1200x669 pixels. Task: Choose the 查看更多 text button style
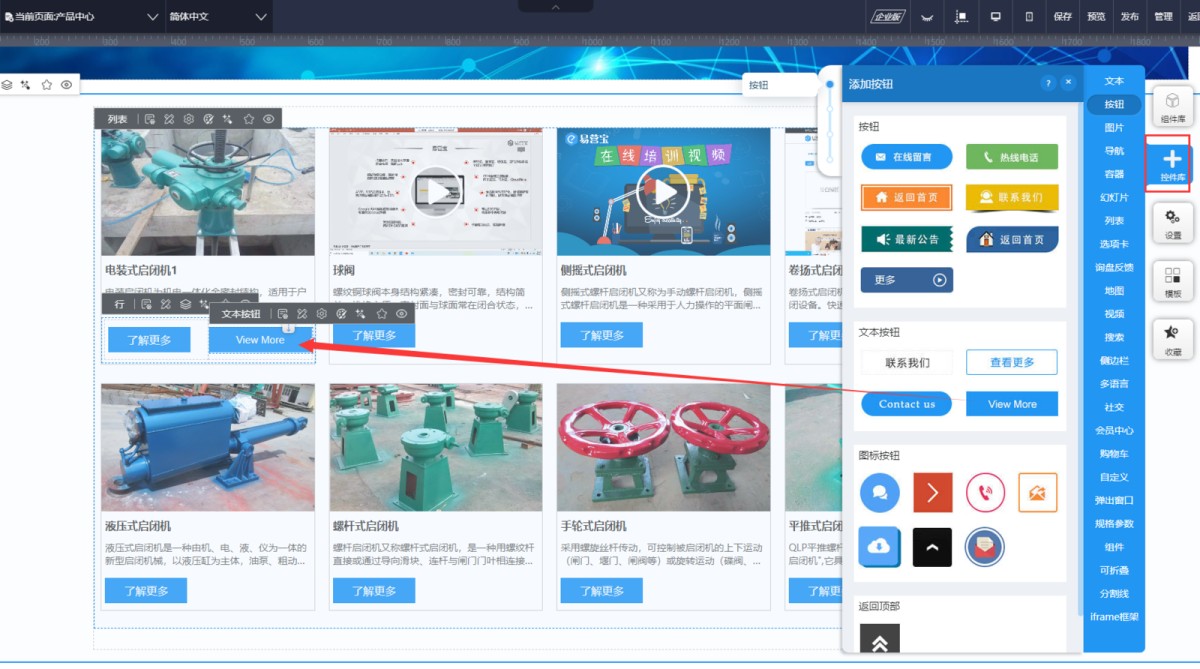coord(1011,362)
